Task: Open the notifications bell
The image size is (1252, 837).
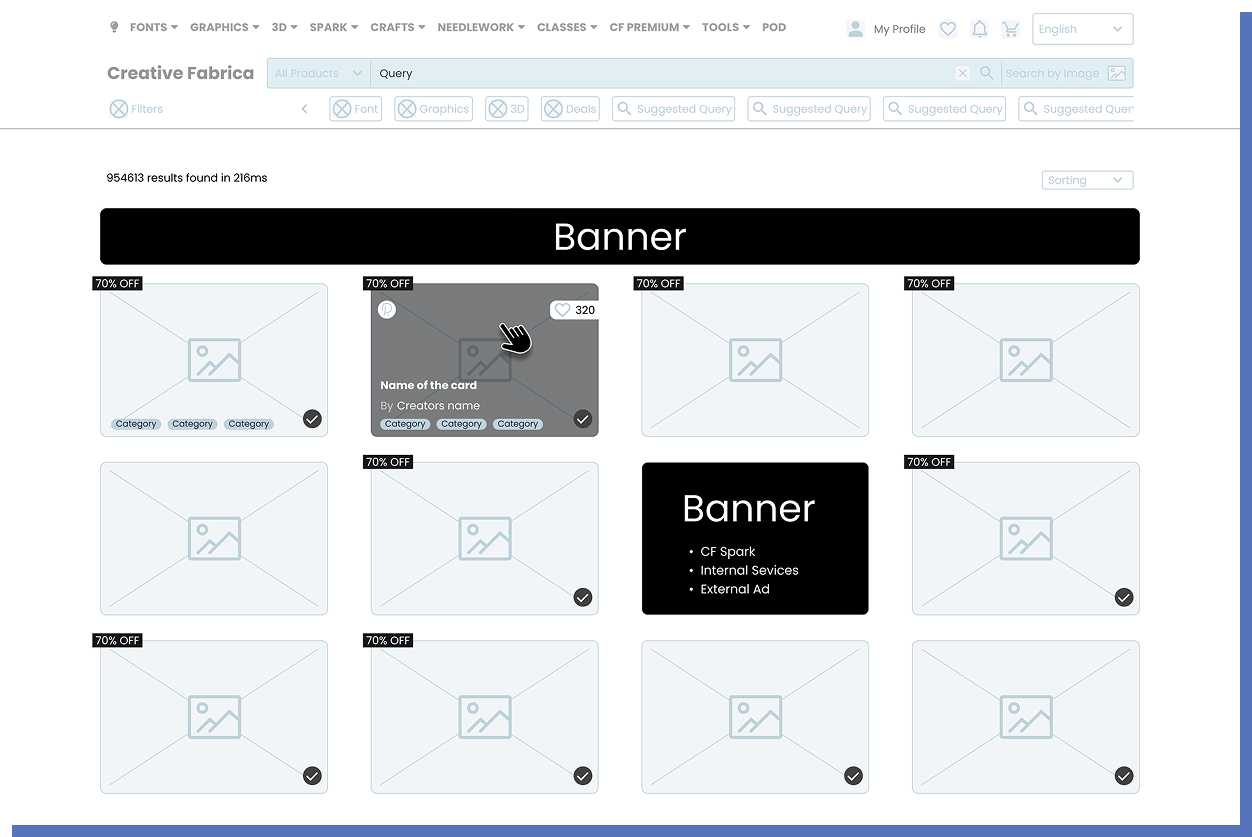Action: (x=980, y=28)
